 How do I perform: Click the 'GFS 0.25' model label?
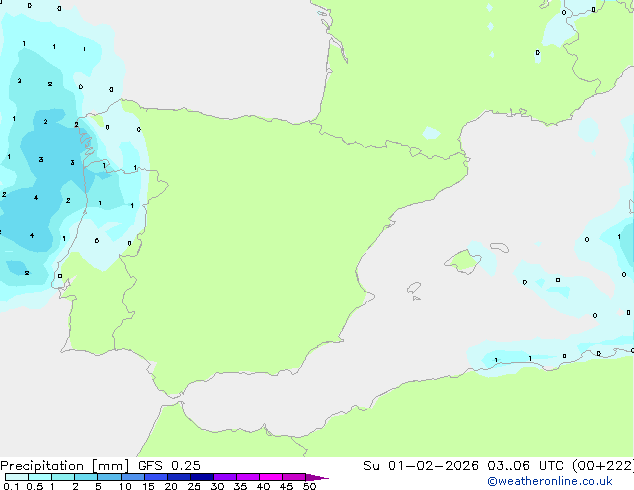[169, 466]
